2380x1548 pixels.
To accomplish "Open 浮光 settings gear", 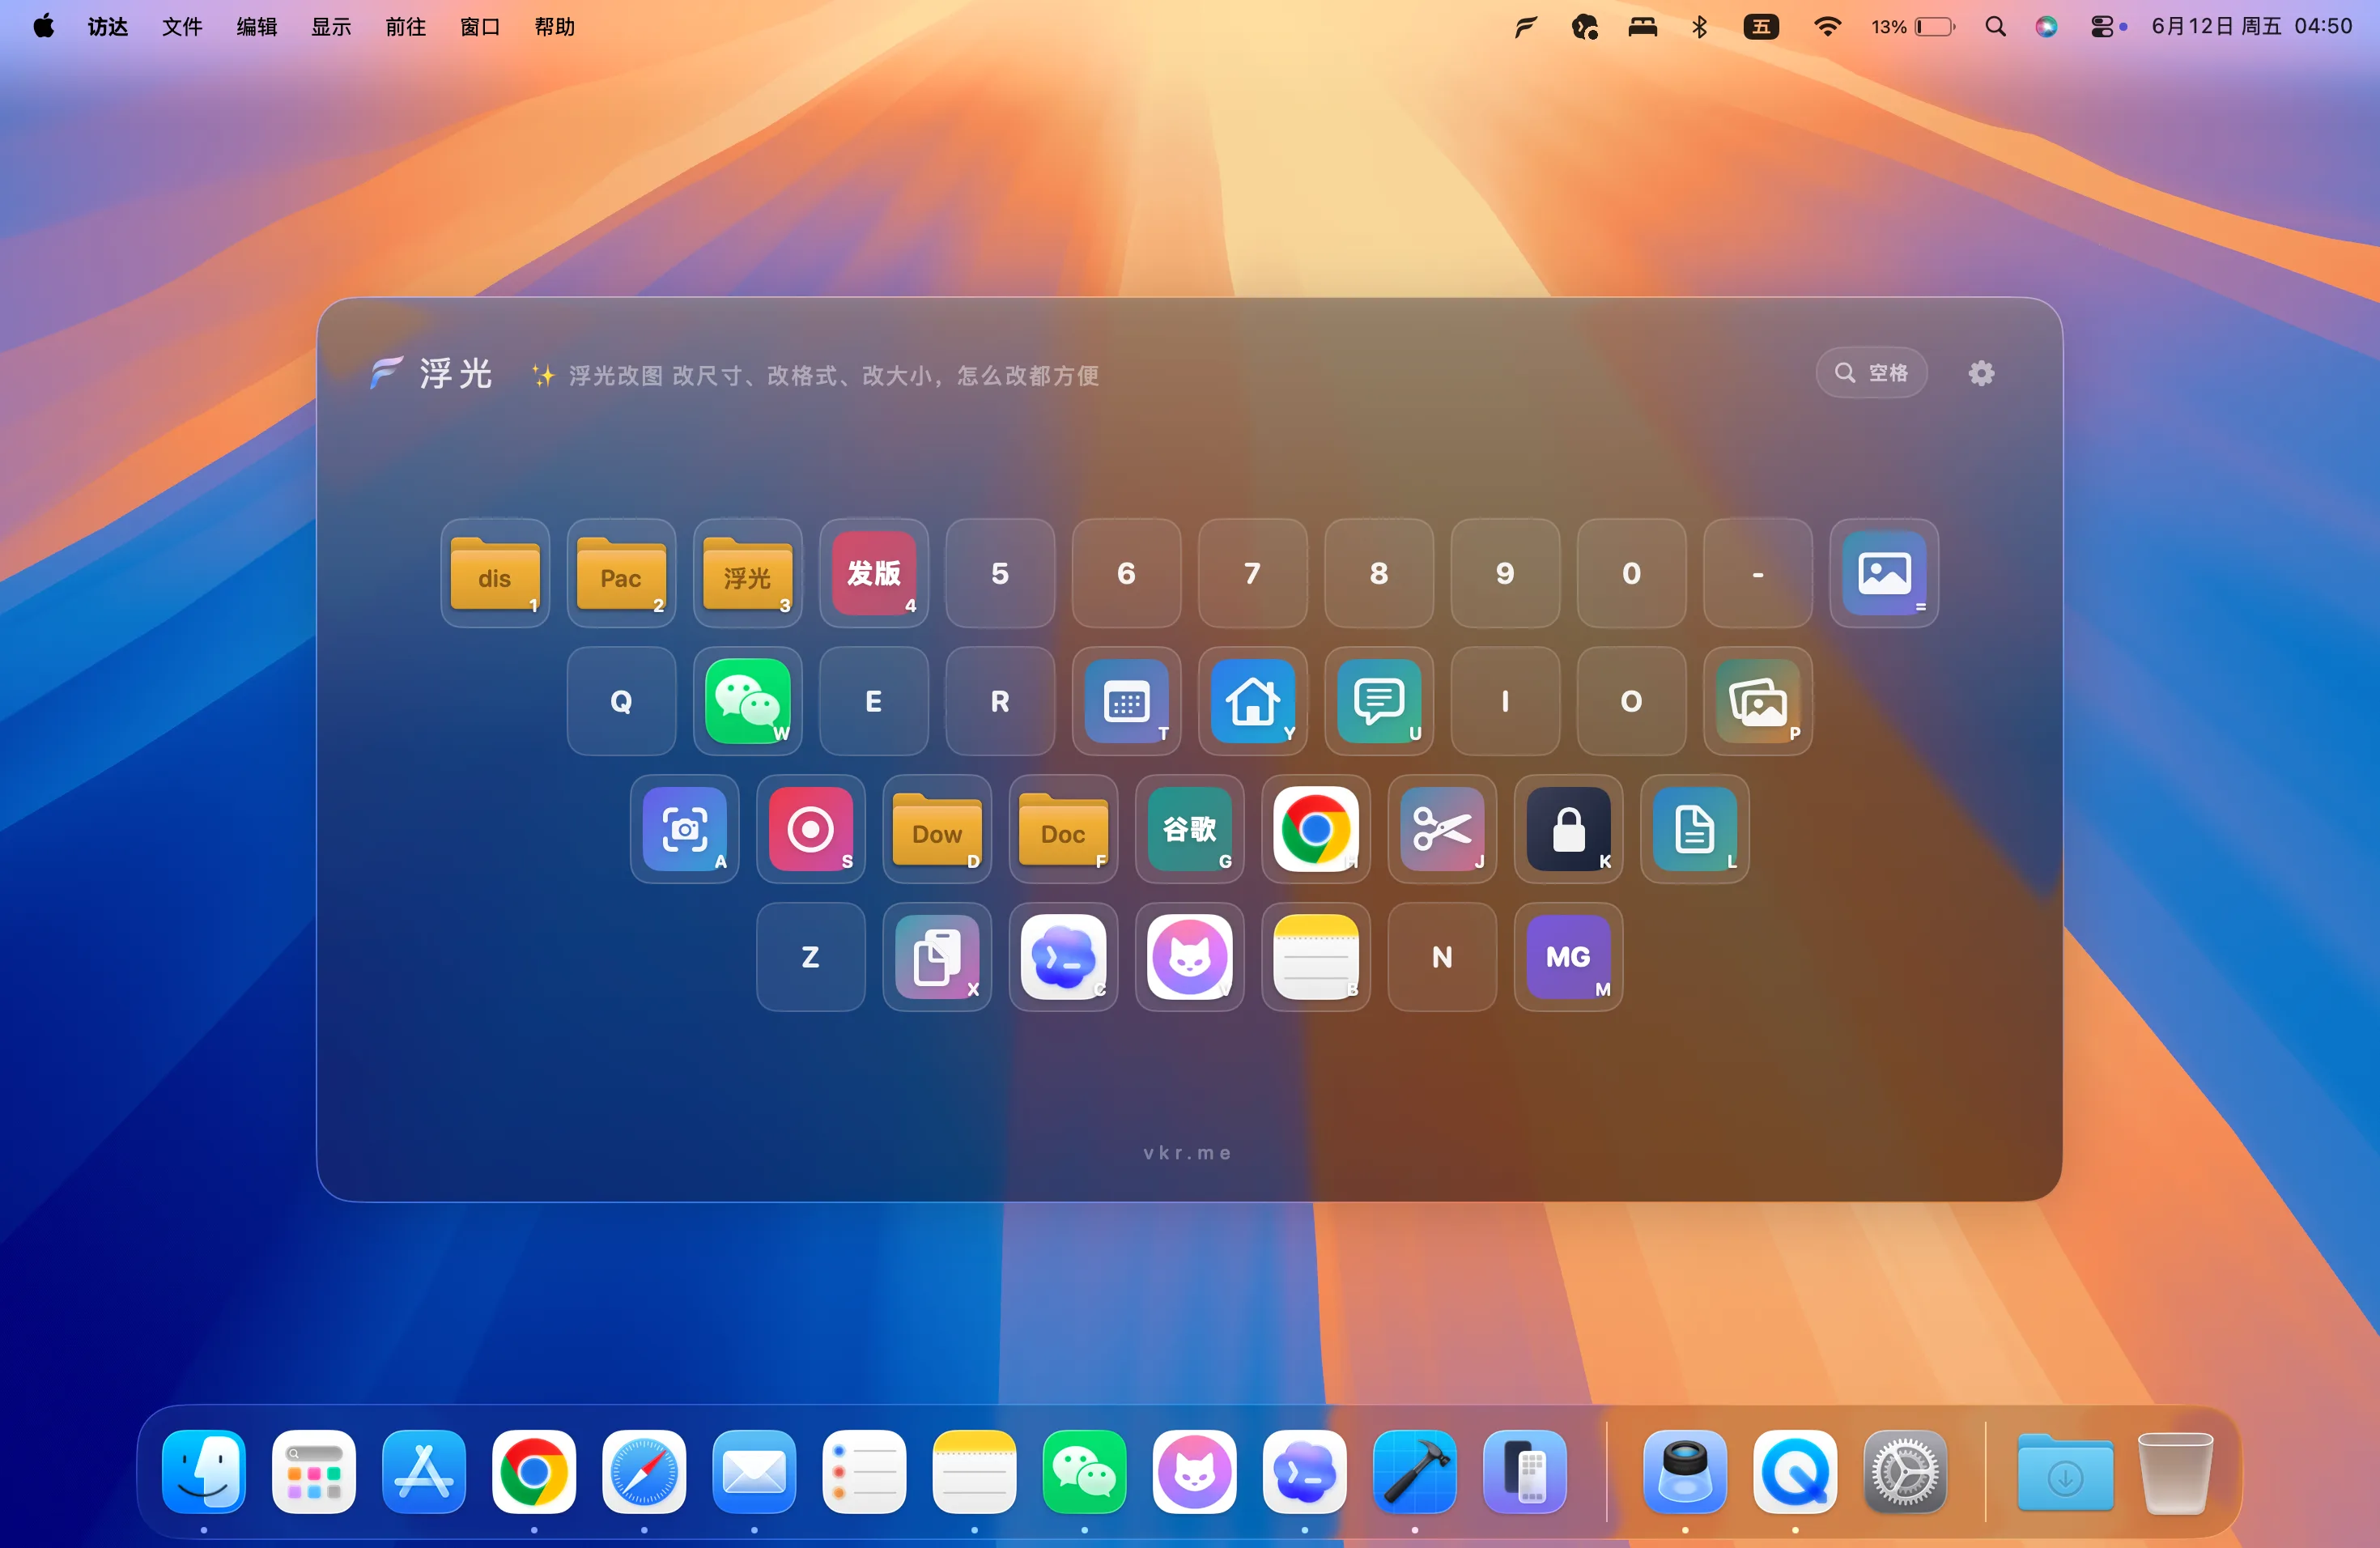I will 1981,373.
